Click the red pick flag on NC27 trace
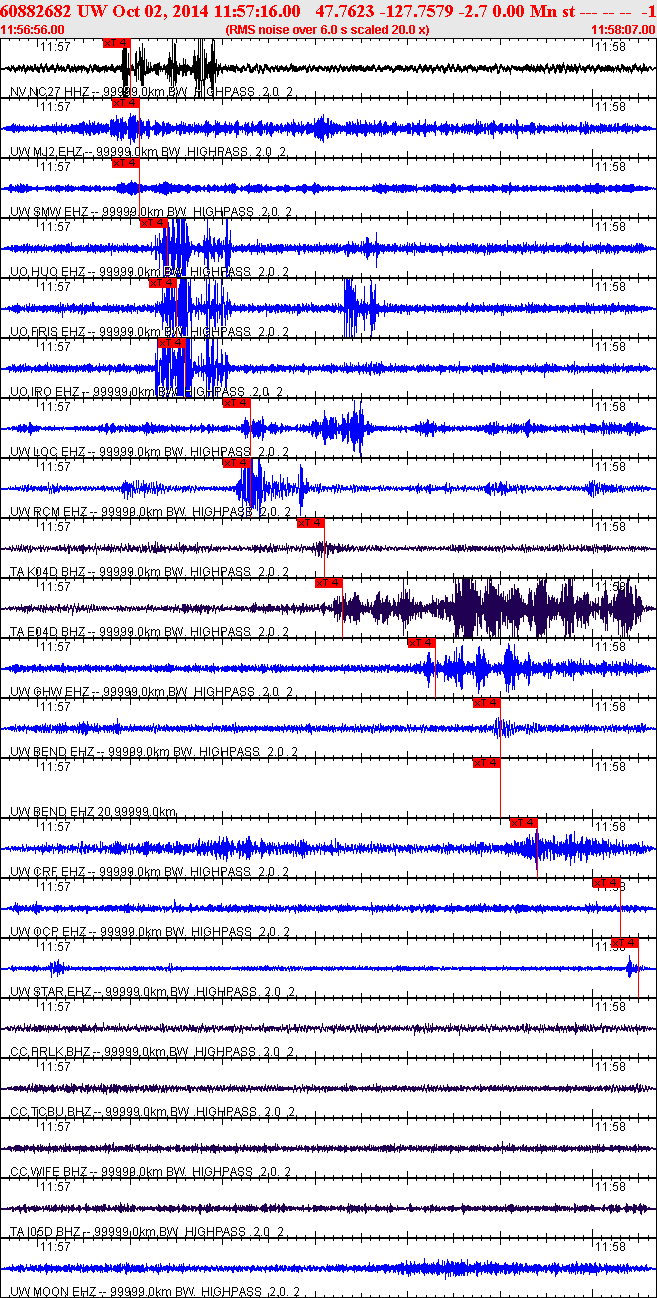 click(x=116, y=43)
